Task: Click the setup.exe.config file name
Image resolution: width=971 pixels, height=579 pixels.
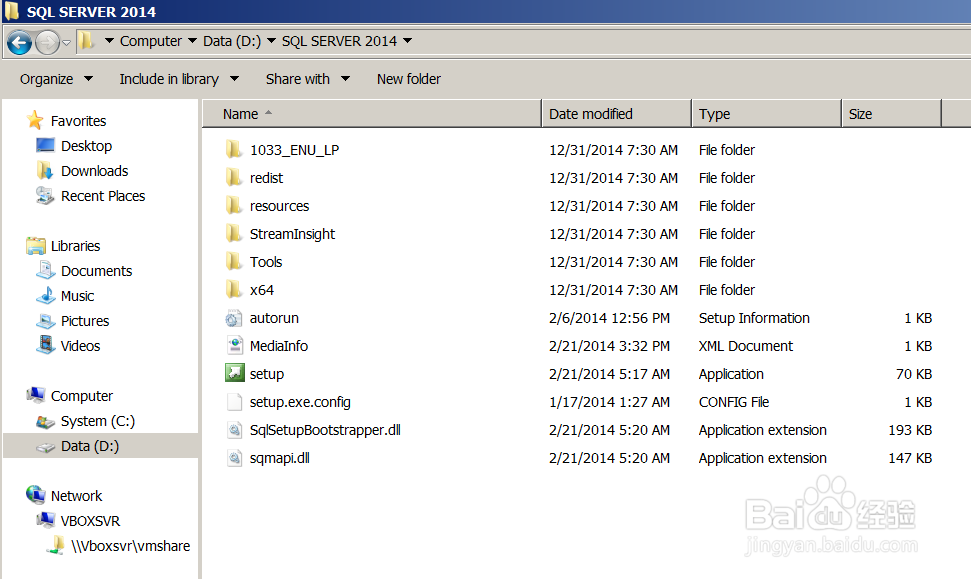Action: pyautogui.click(x=300, y=402)
